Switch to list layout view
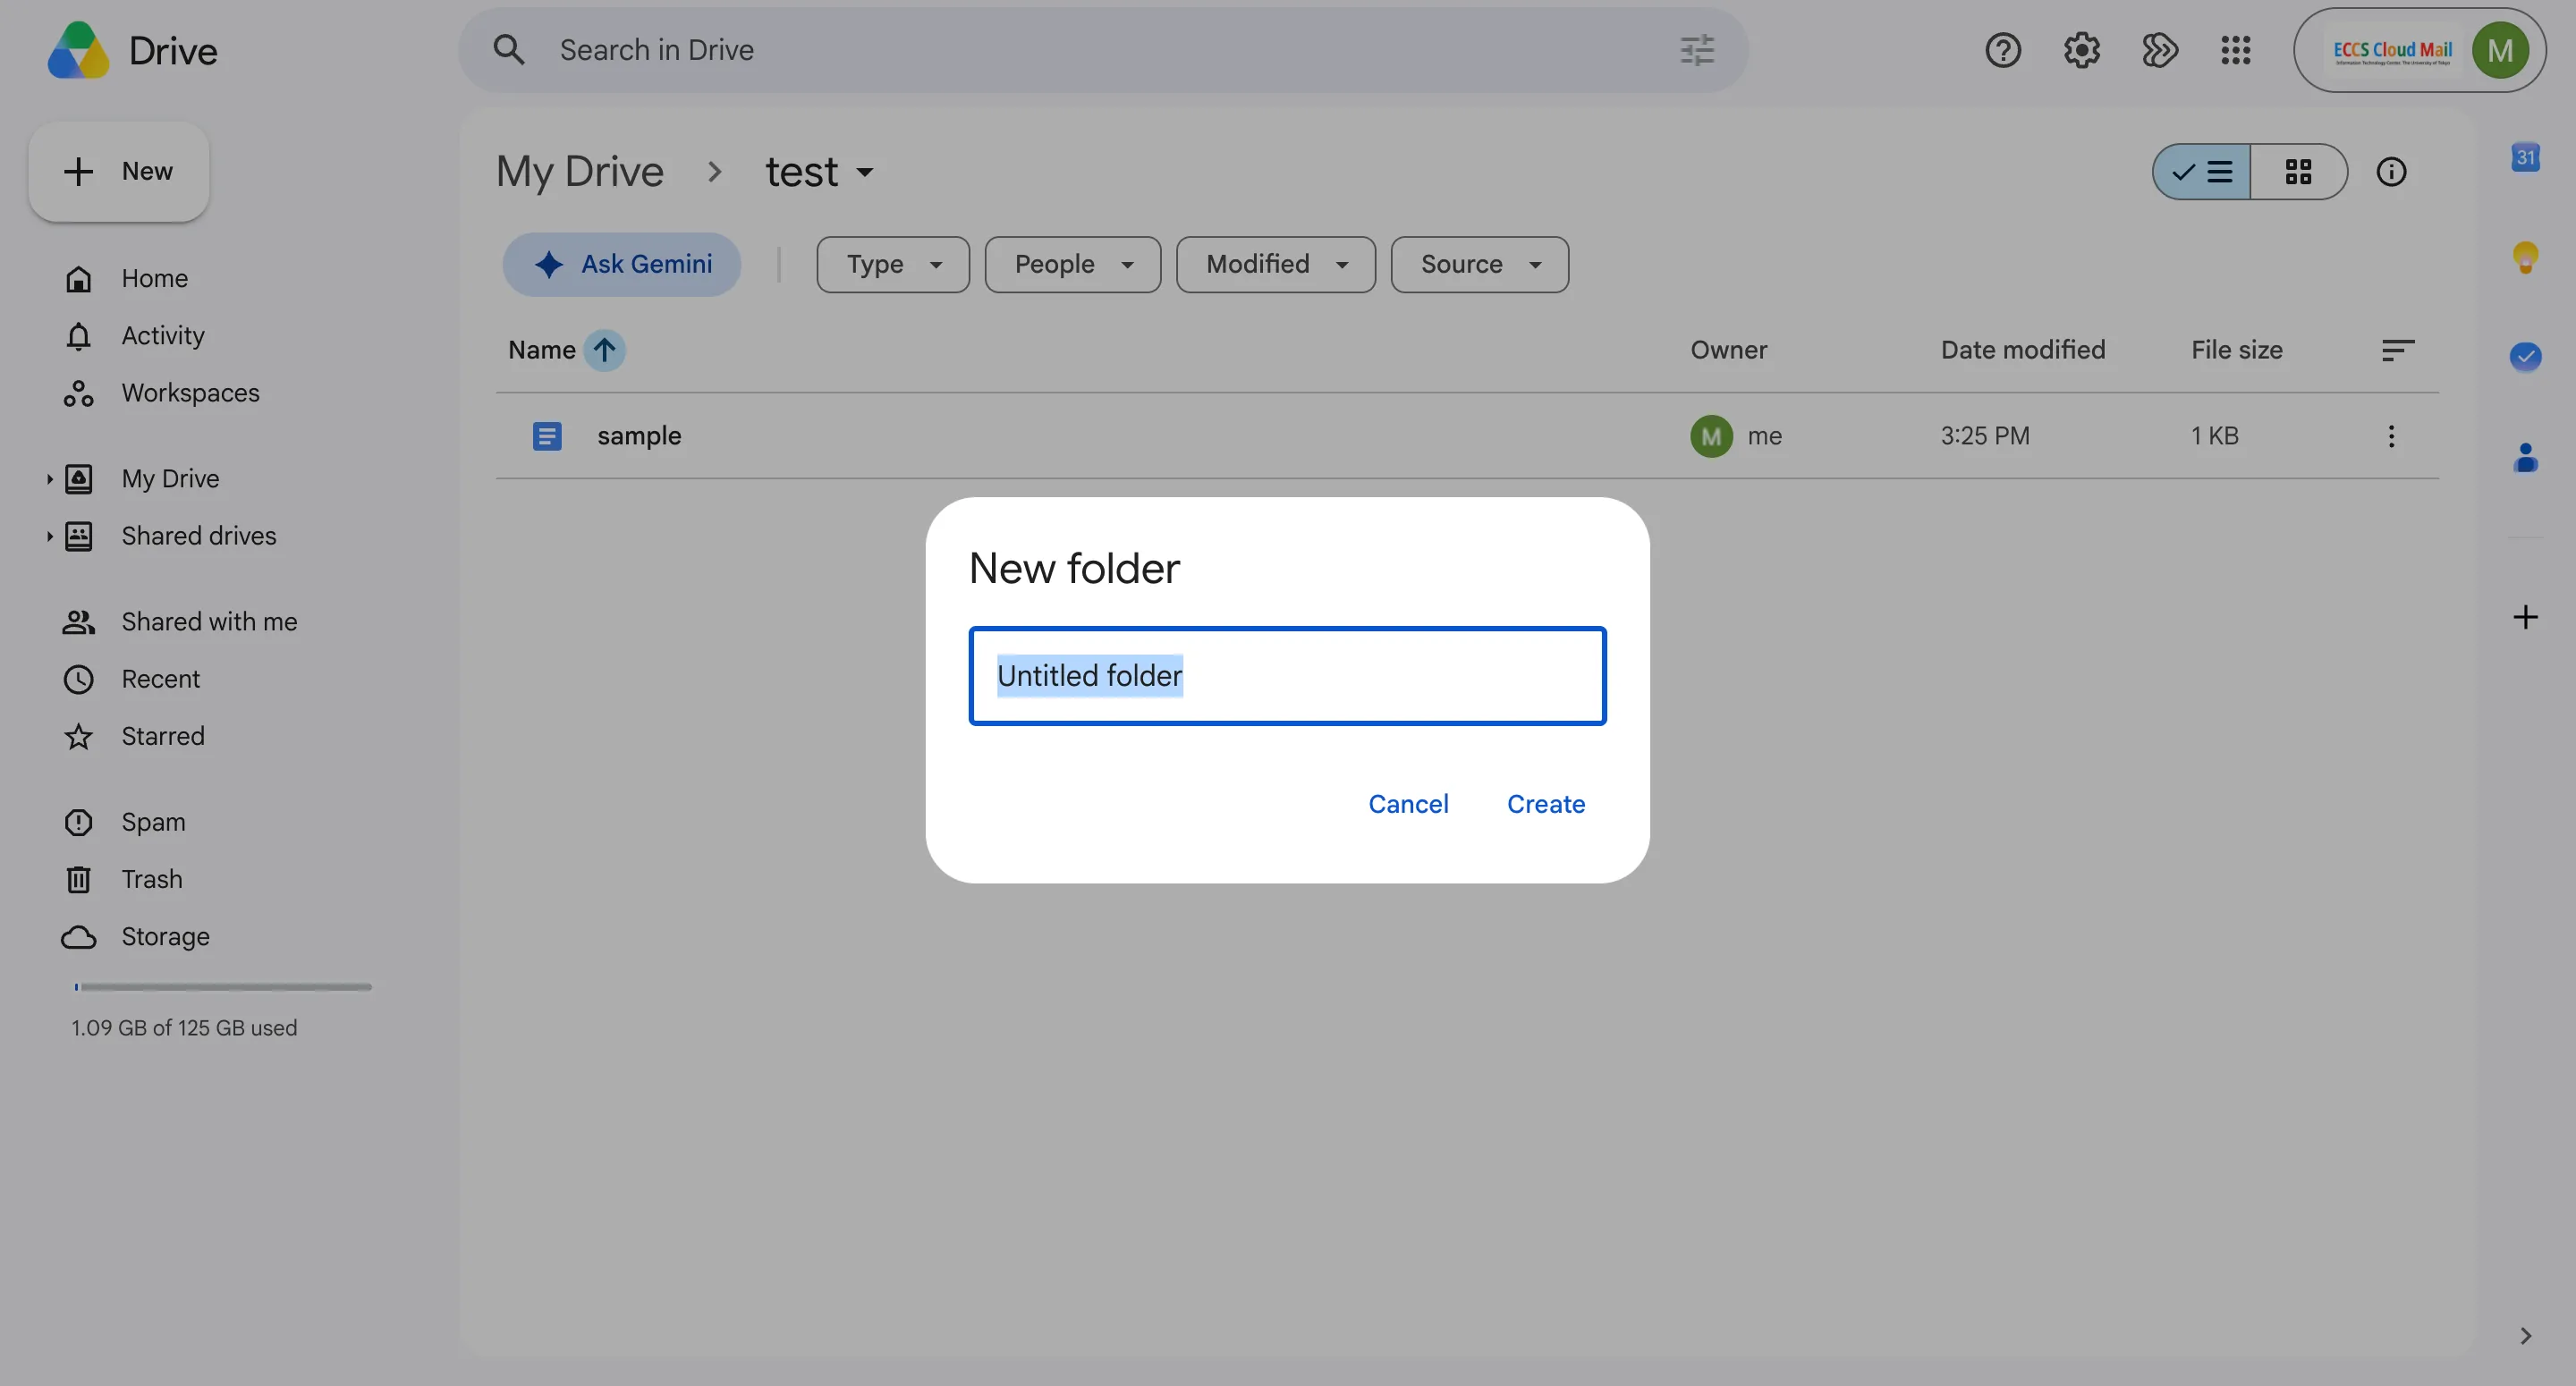The width and height of the screenshot is (2576, 1386). click(x=2202, y=172)
